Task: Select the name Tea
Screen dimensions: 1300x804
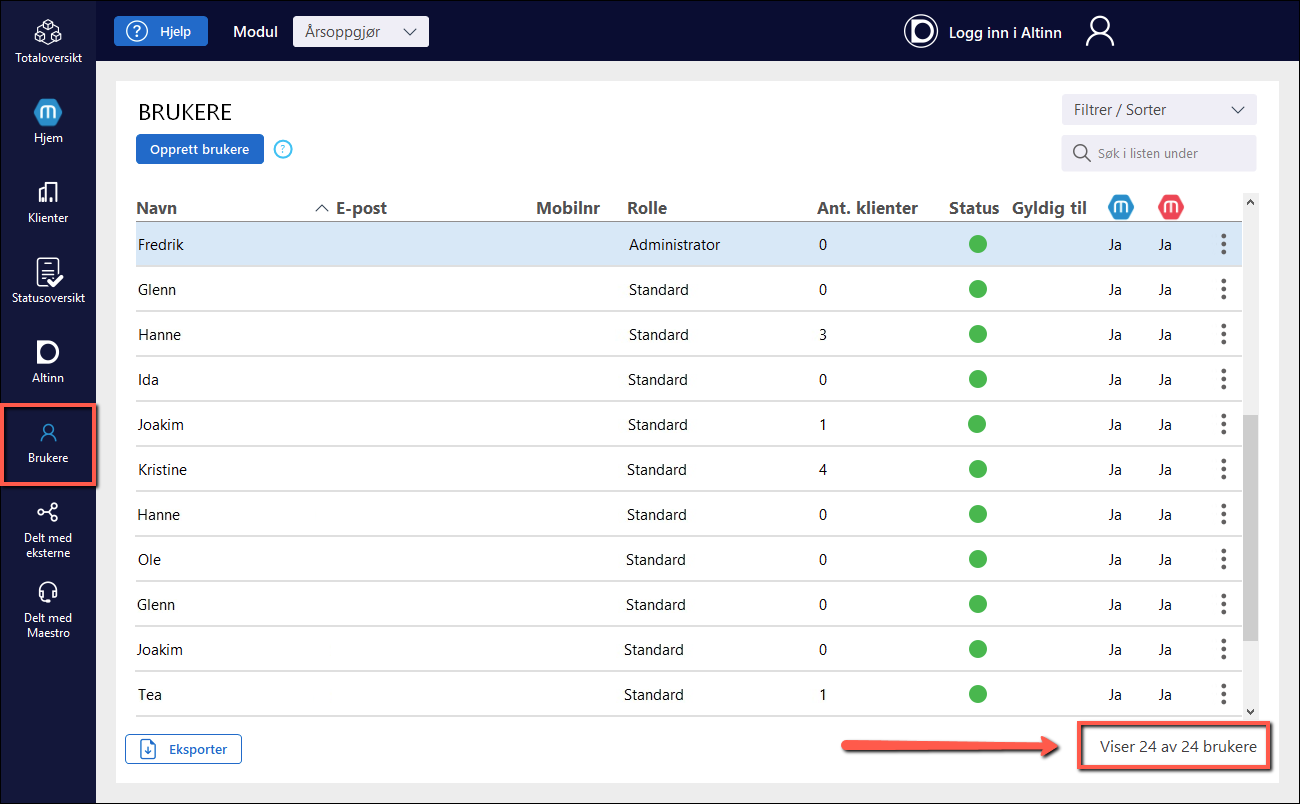Action: [x=150, y=695]
